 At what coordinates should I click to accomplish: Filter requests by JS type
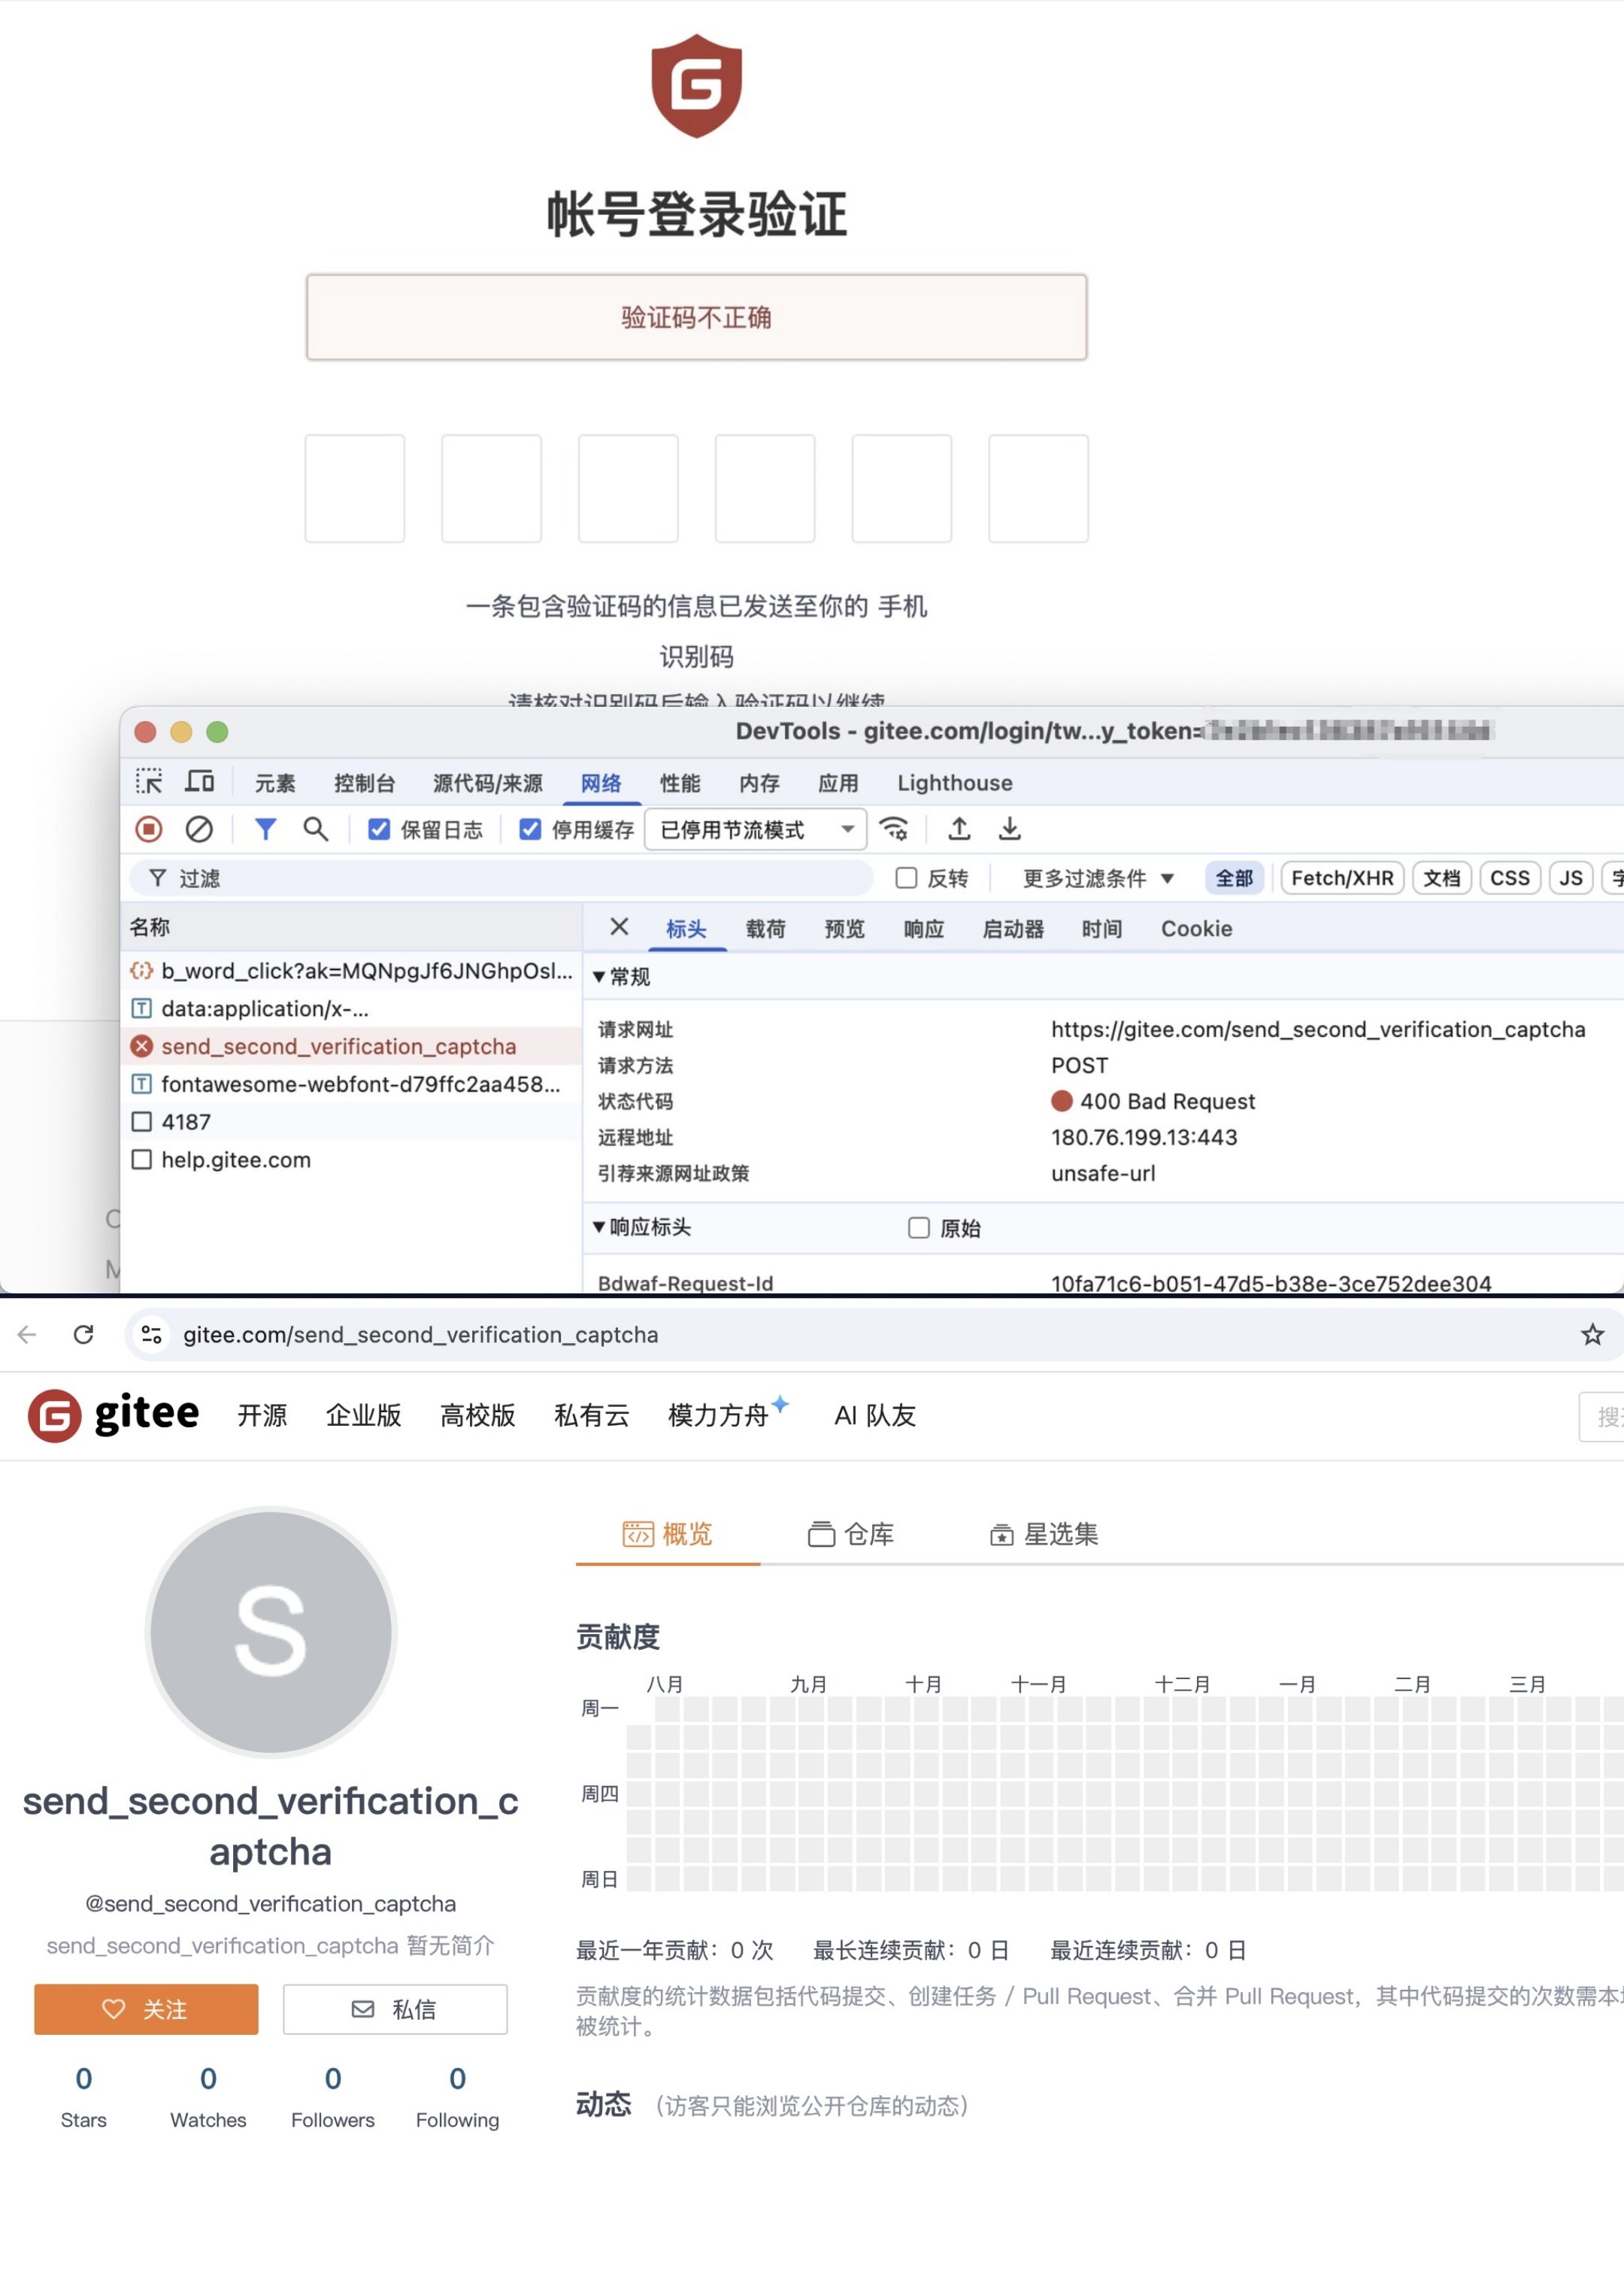1571,878
